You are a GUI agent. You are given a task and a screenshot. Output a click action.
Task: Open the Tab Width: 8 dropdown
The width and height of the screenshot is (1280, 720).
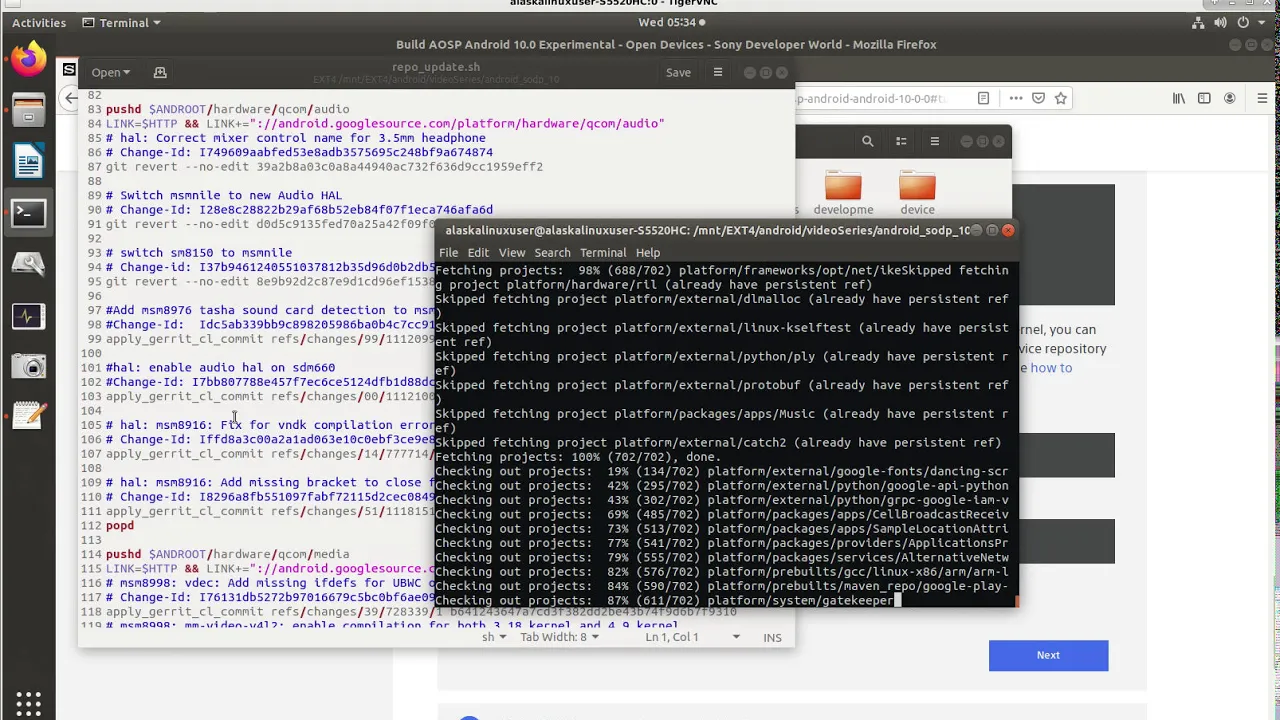point(559,637)
